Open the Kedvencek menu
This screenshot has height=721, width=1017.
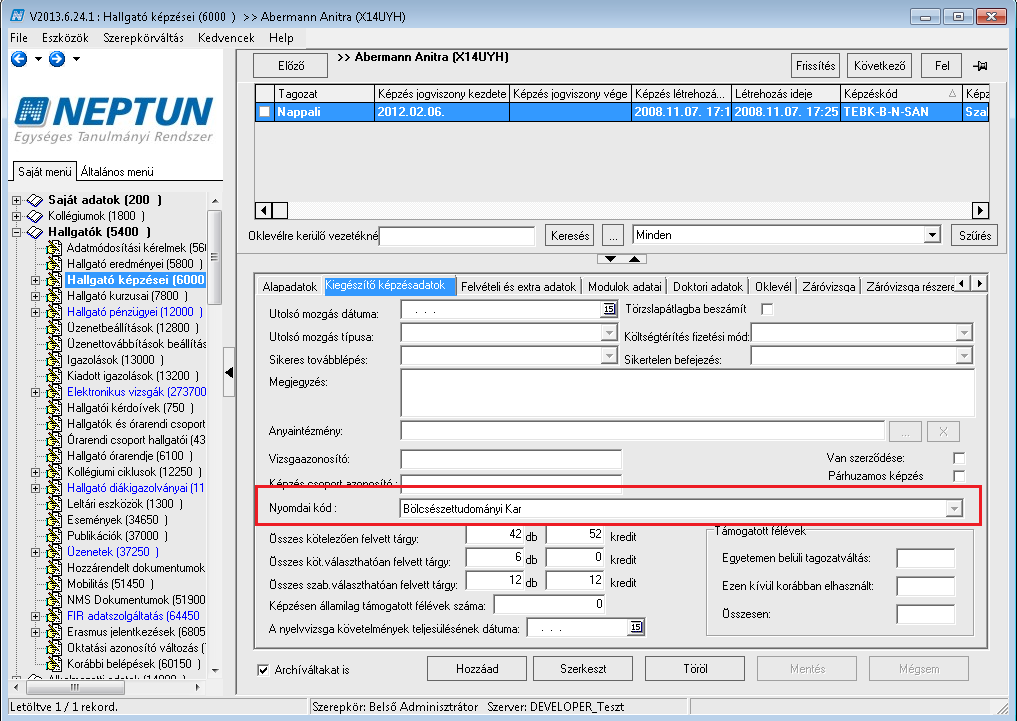(226, 38)
